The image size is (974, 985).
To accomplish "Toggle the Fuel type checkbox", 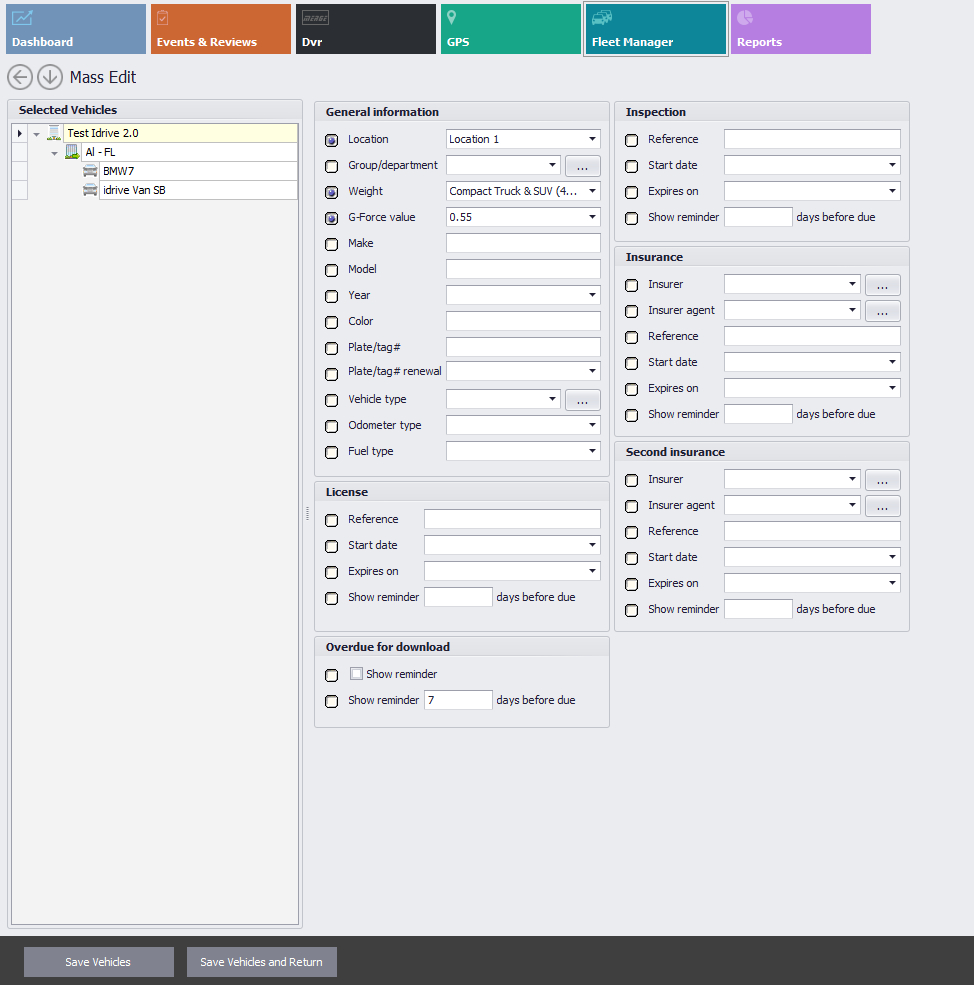I will click(x=332, y=452).
